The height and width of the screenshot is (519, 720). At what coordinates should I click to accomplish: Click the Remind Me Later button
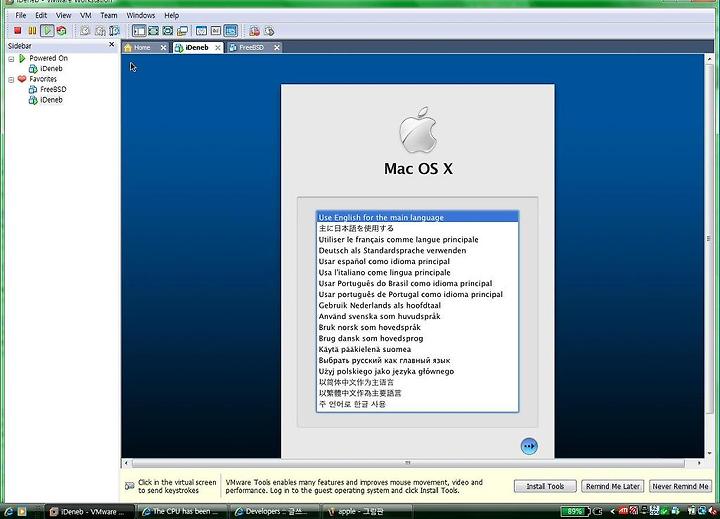pos(613,486)
